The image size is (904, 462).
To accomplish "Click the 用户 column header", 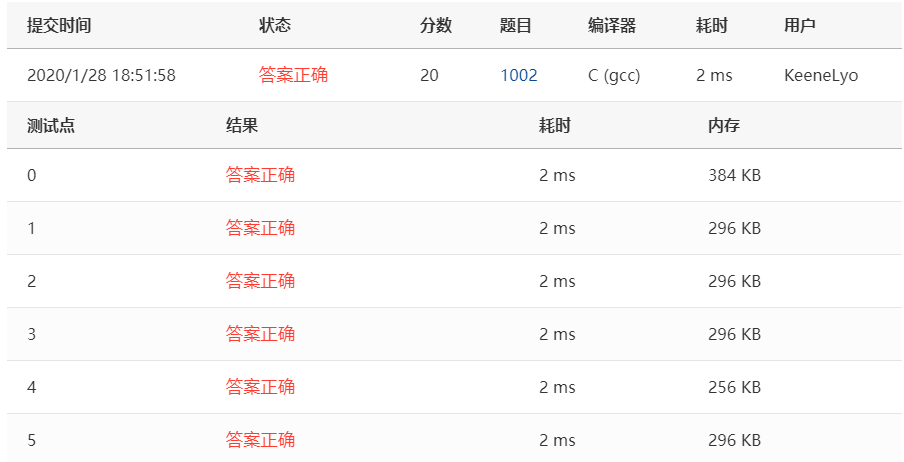I will point(800,25).
